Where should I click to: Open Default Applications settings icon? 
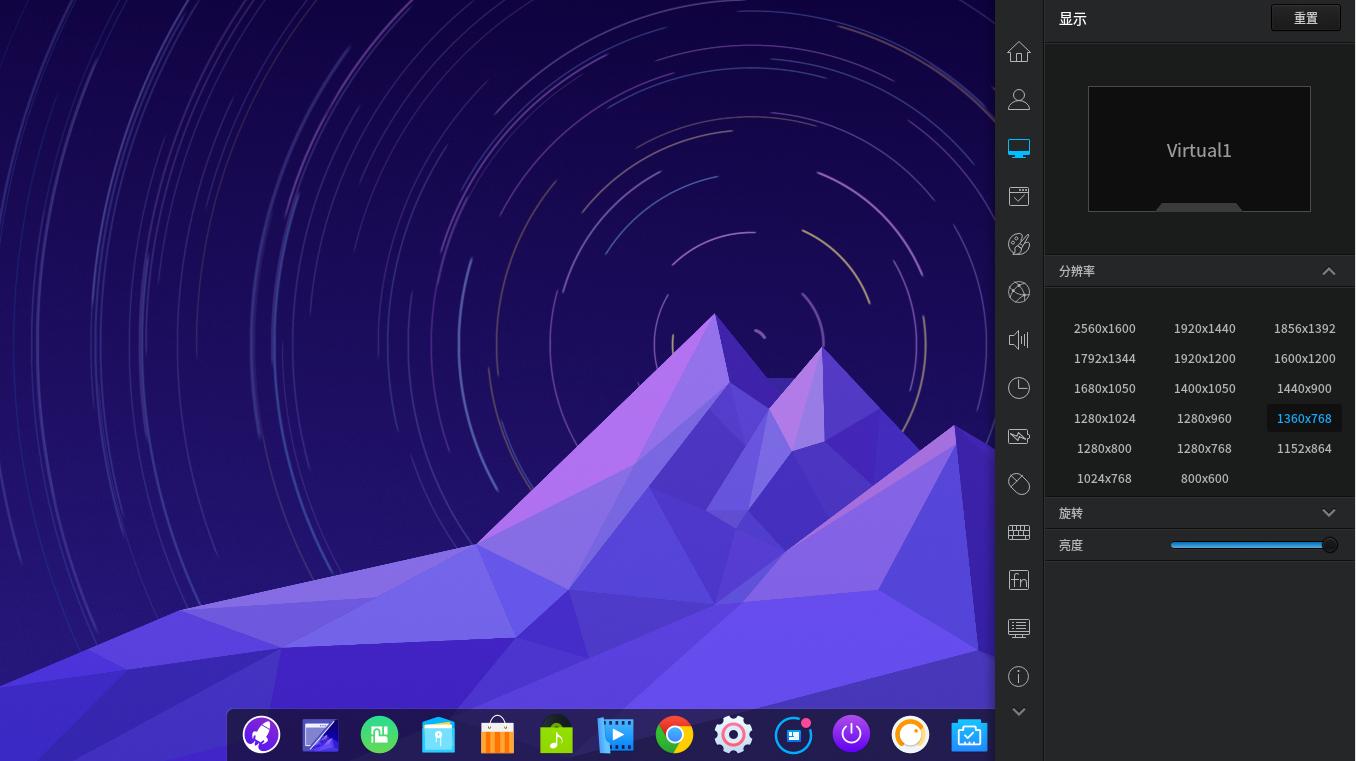click(1018, 196)
